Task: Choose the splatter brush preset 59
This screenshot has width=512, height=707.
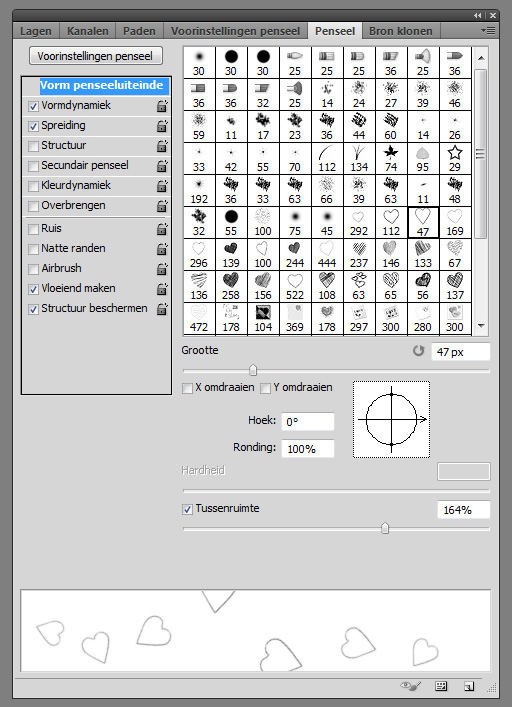Action: click(199, 127)
